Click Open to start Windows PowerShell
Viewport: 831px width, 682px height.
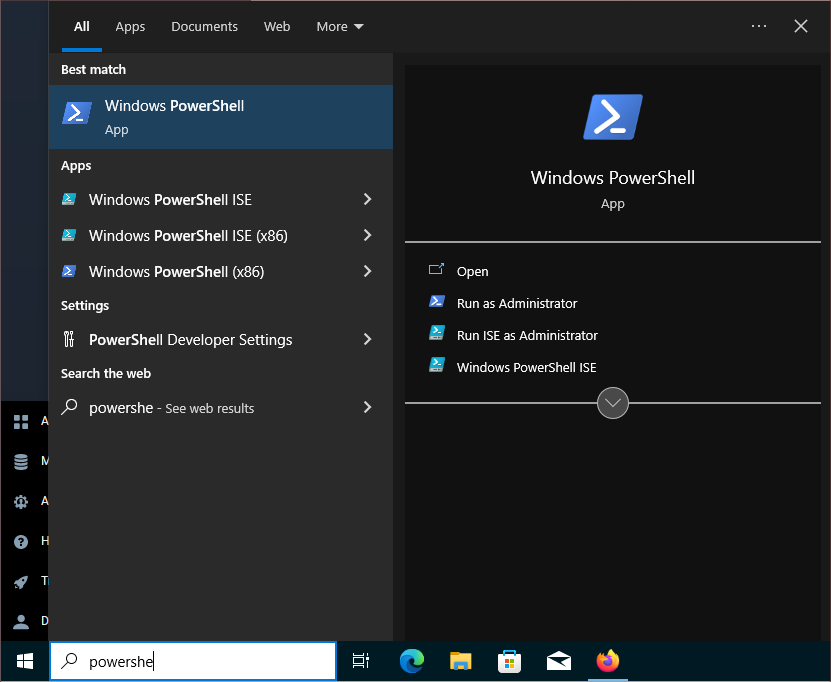[x=472, y=271]
